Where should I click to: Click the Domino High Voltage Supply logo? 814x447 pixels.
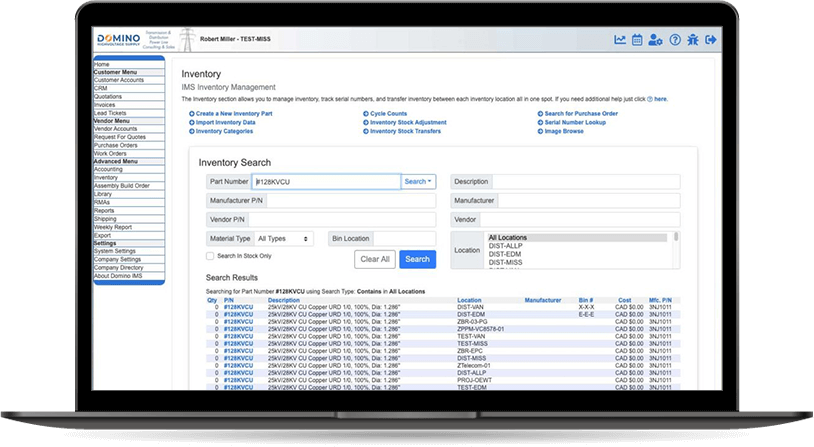(x=119, y=39)
